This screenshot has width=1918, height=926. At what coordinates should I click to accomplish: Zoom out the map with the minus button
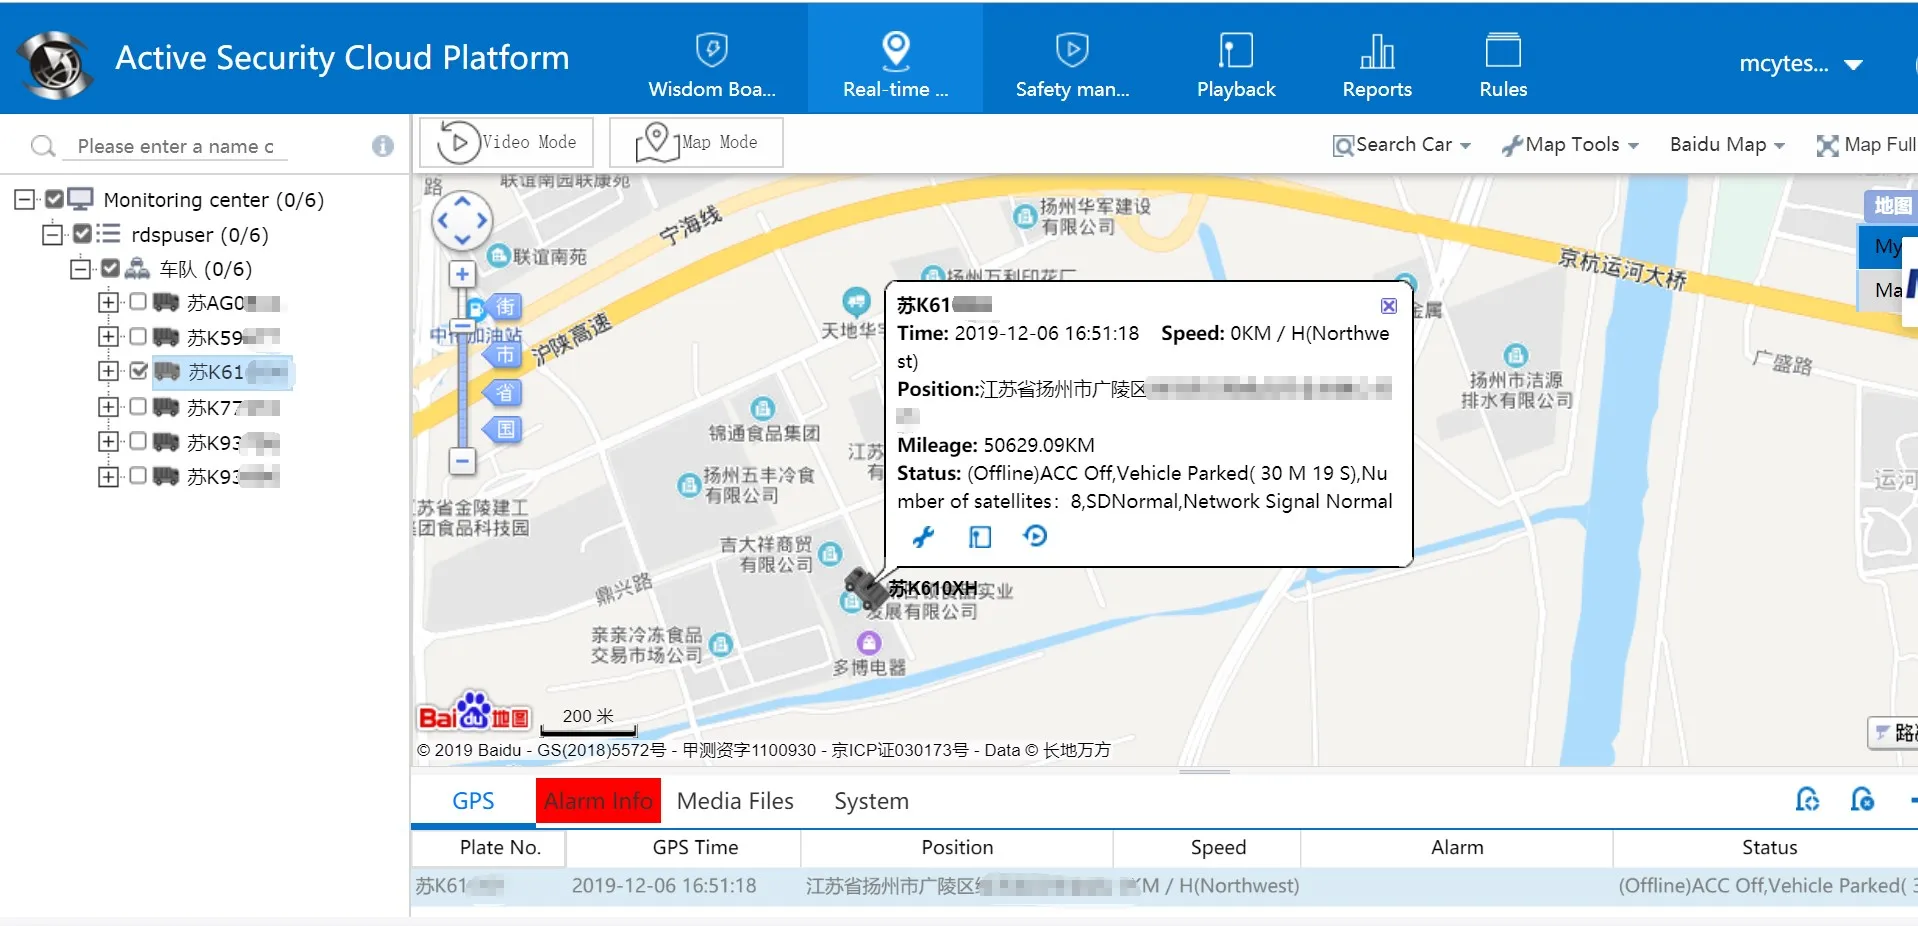pyautogui.click(x=462, y=461)
